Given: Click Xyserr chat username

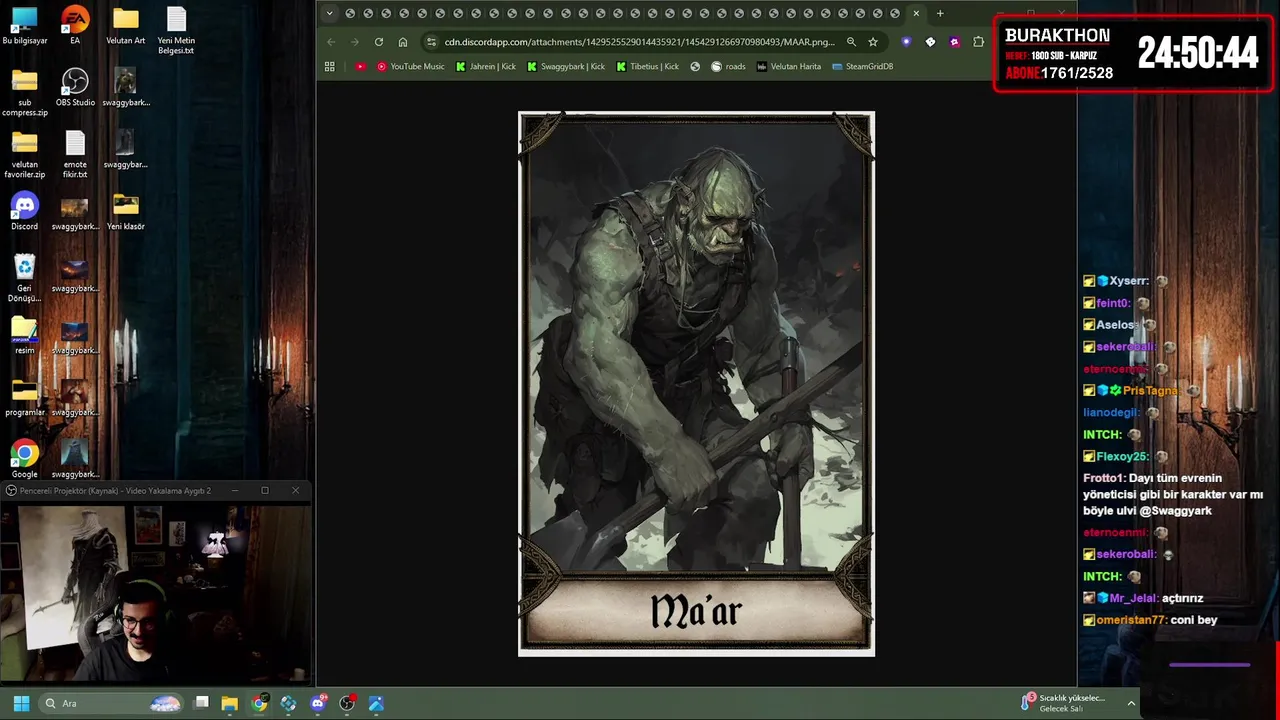Looking at the screenshot, I should click(1129, 281).
